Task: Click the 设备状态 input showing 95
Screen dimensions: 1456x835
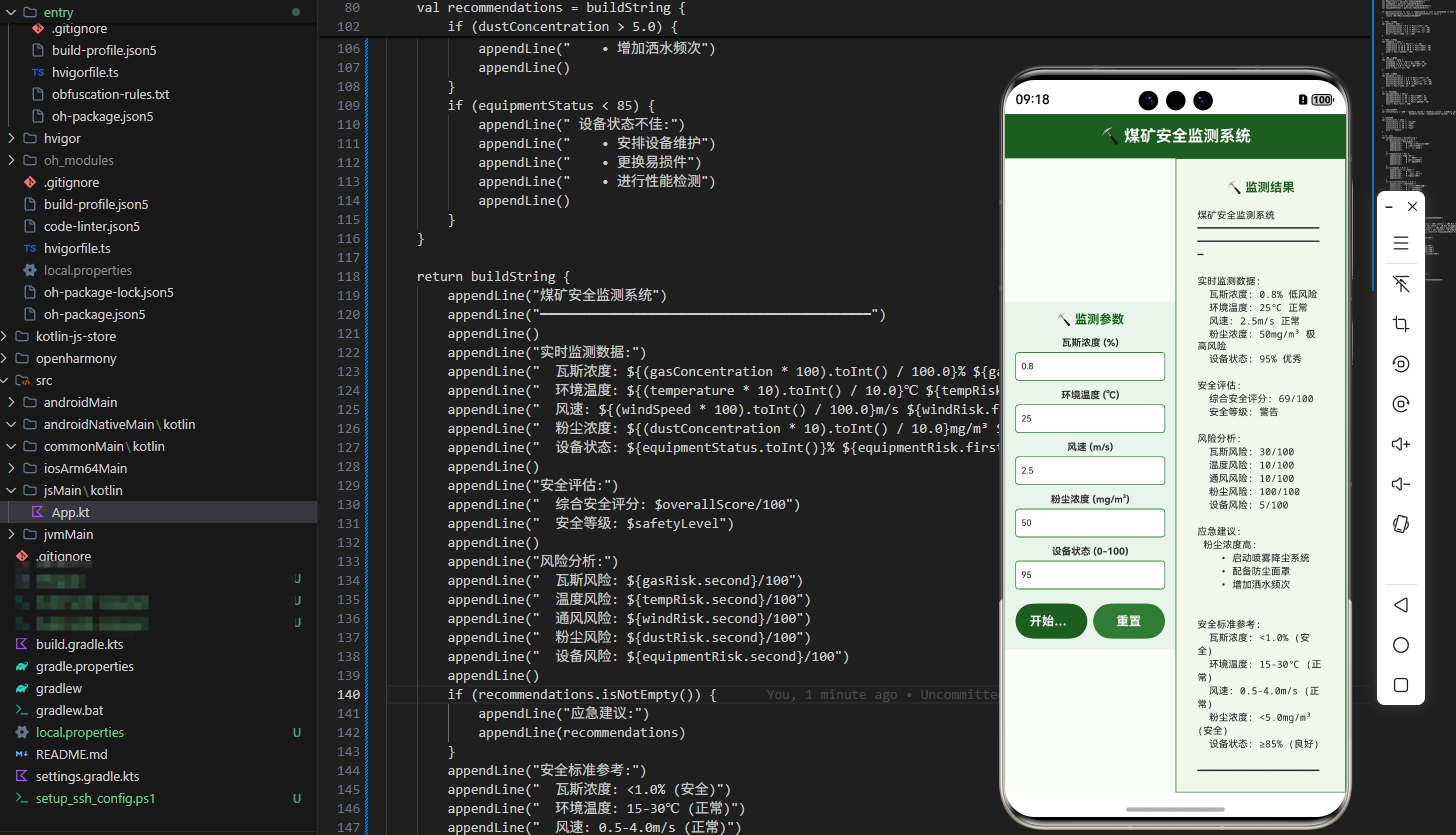Action: [1090, 575]
